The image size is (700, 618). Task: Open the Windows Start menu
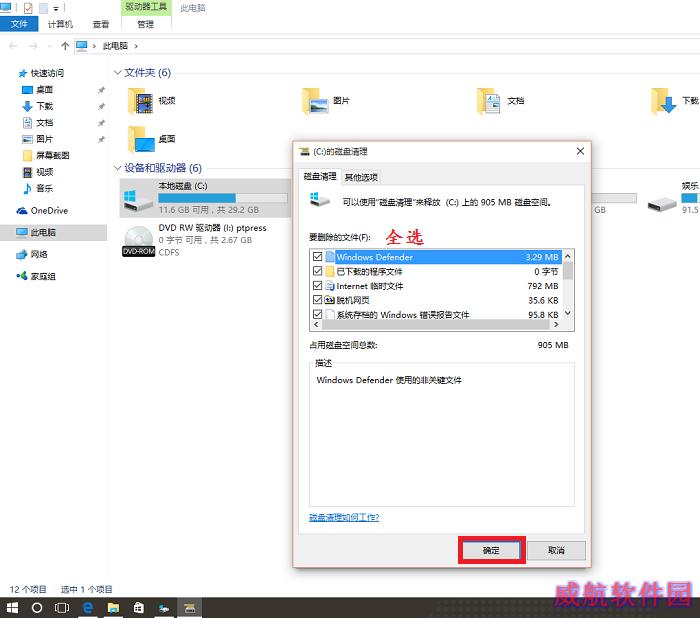click(x=12, y=608)
